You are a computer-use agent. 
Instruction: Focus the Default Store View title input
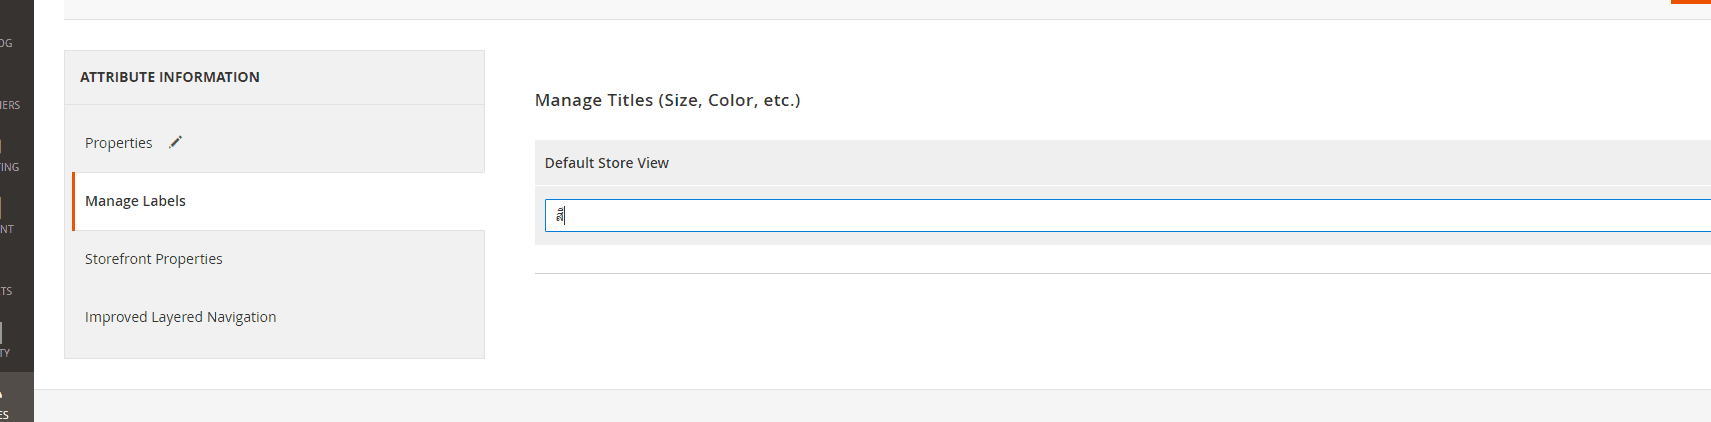coord(1127,215)
